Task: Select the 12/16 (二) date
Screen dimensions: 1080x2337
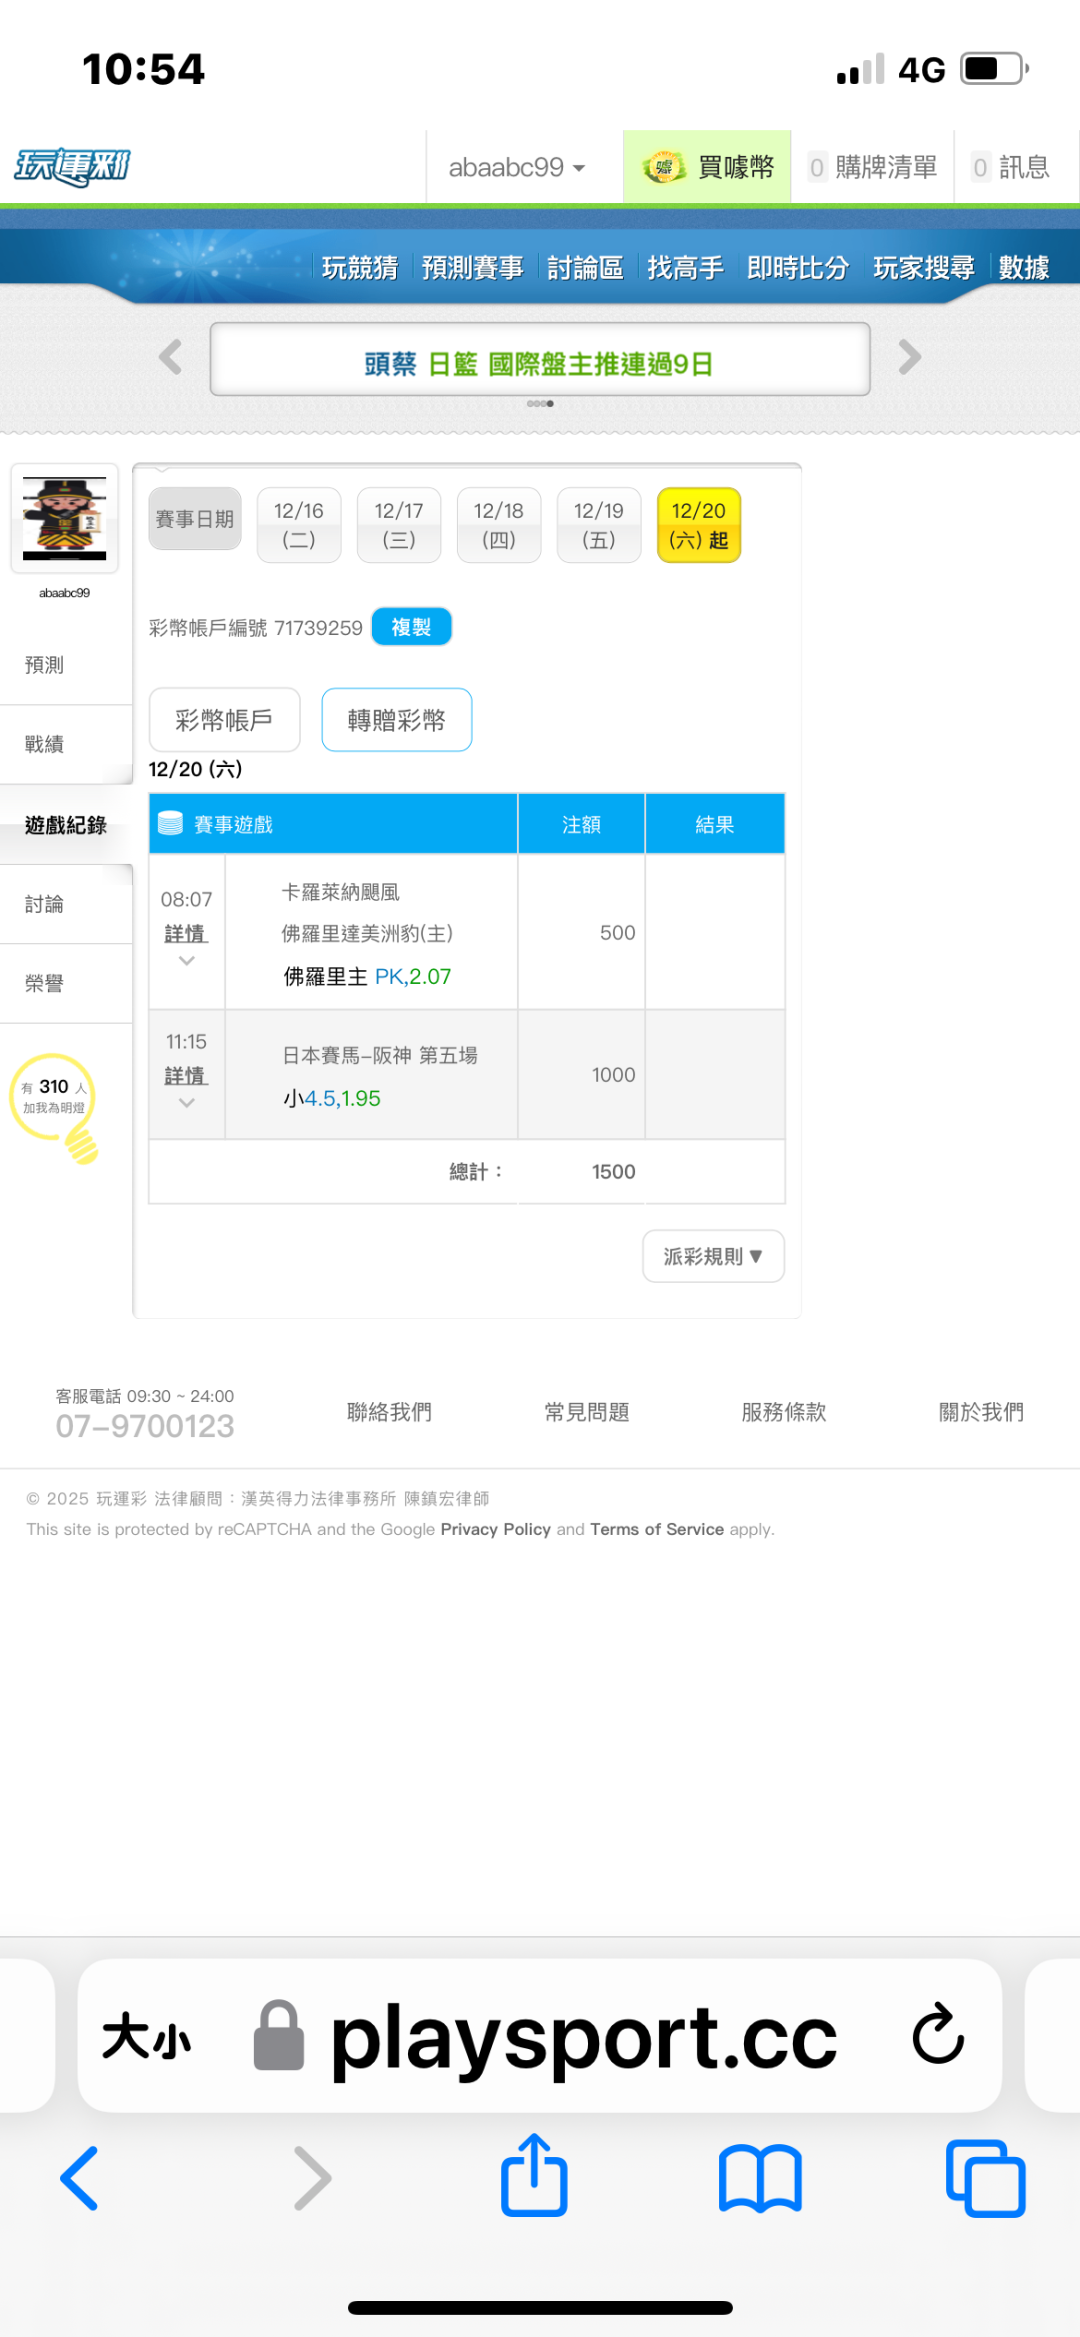Action: coord(299,525)
